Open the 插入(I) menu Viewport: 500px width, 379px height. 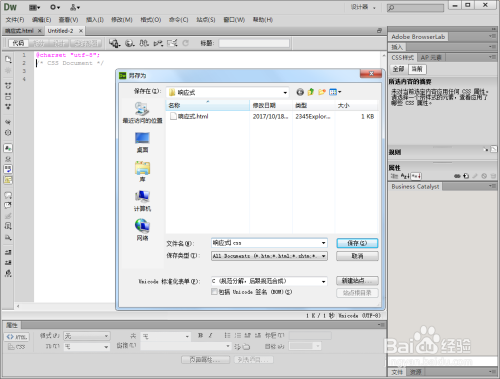coord(95,20)
